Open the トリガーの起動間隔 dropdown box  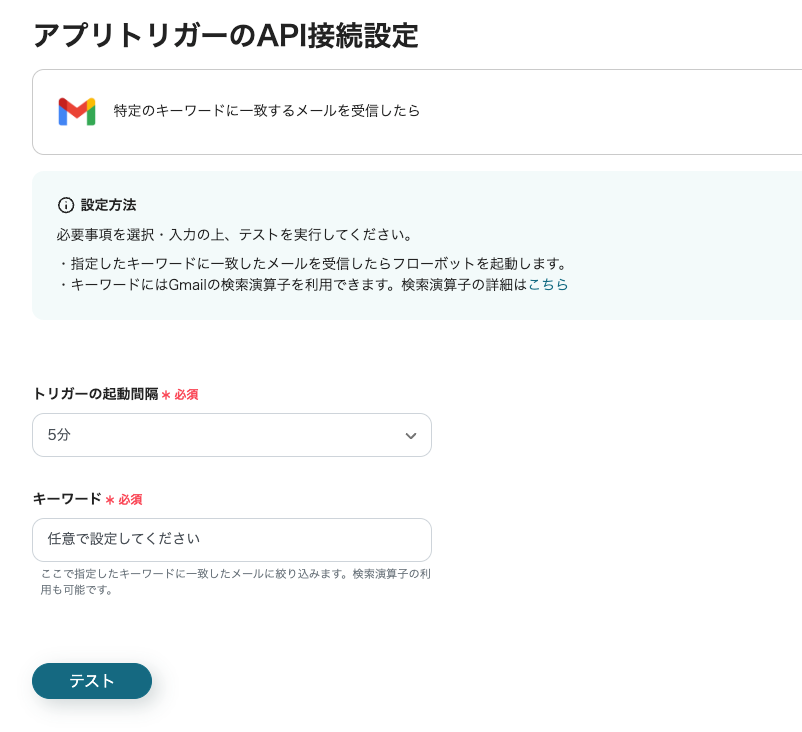[232, 435]
